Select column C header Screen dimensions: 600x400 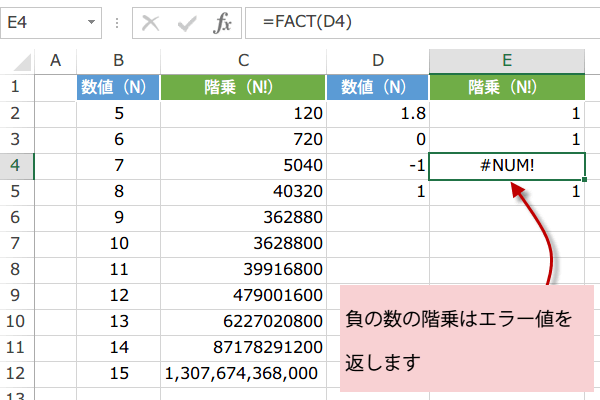pyautogui.click(x=243, y=60)
